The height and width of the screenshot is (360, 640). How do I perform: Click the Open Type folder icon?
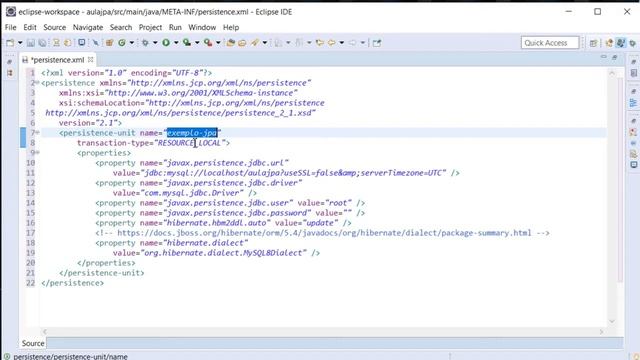tap(231, 42)
